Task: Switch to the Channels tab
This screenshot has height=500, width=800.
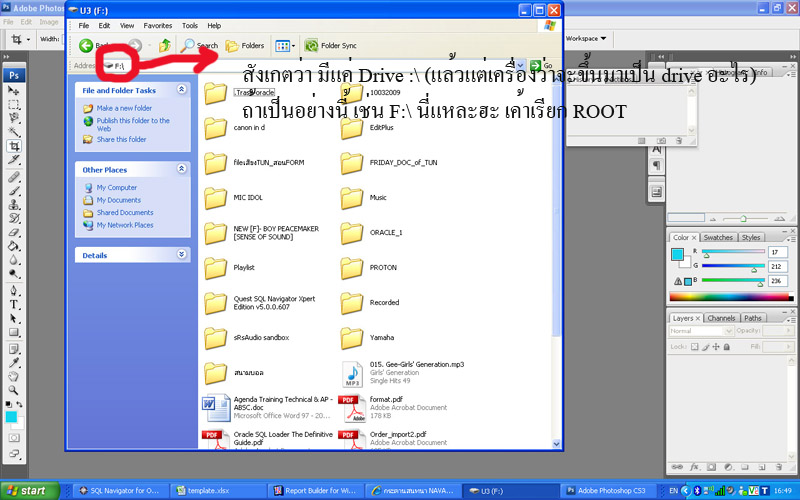Action: [x=721, y=318]
